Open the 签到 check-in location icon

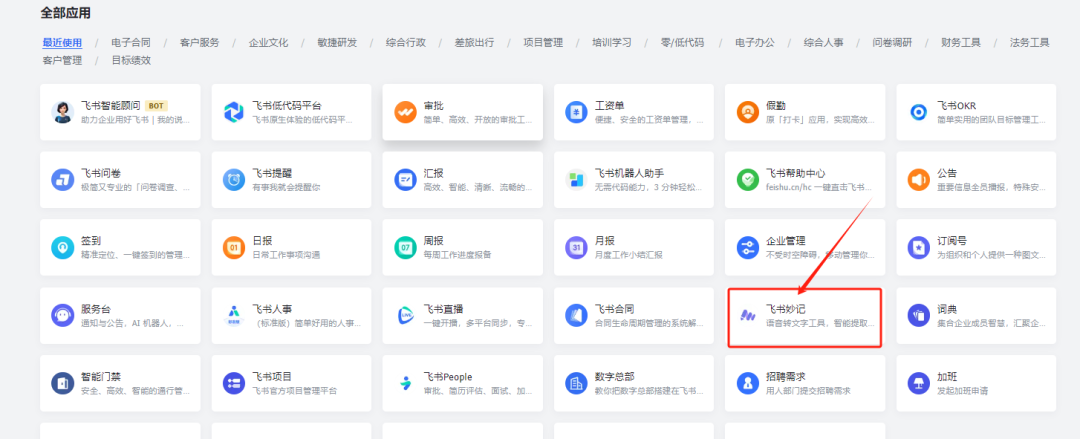[x=63, y=247]
